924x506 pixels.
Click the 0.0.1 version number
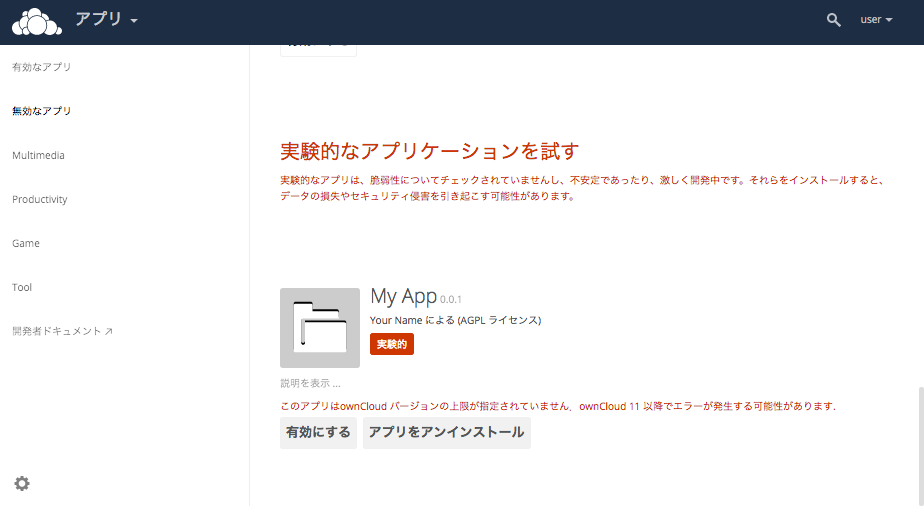[451, 300]
